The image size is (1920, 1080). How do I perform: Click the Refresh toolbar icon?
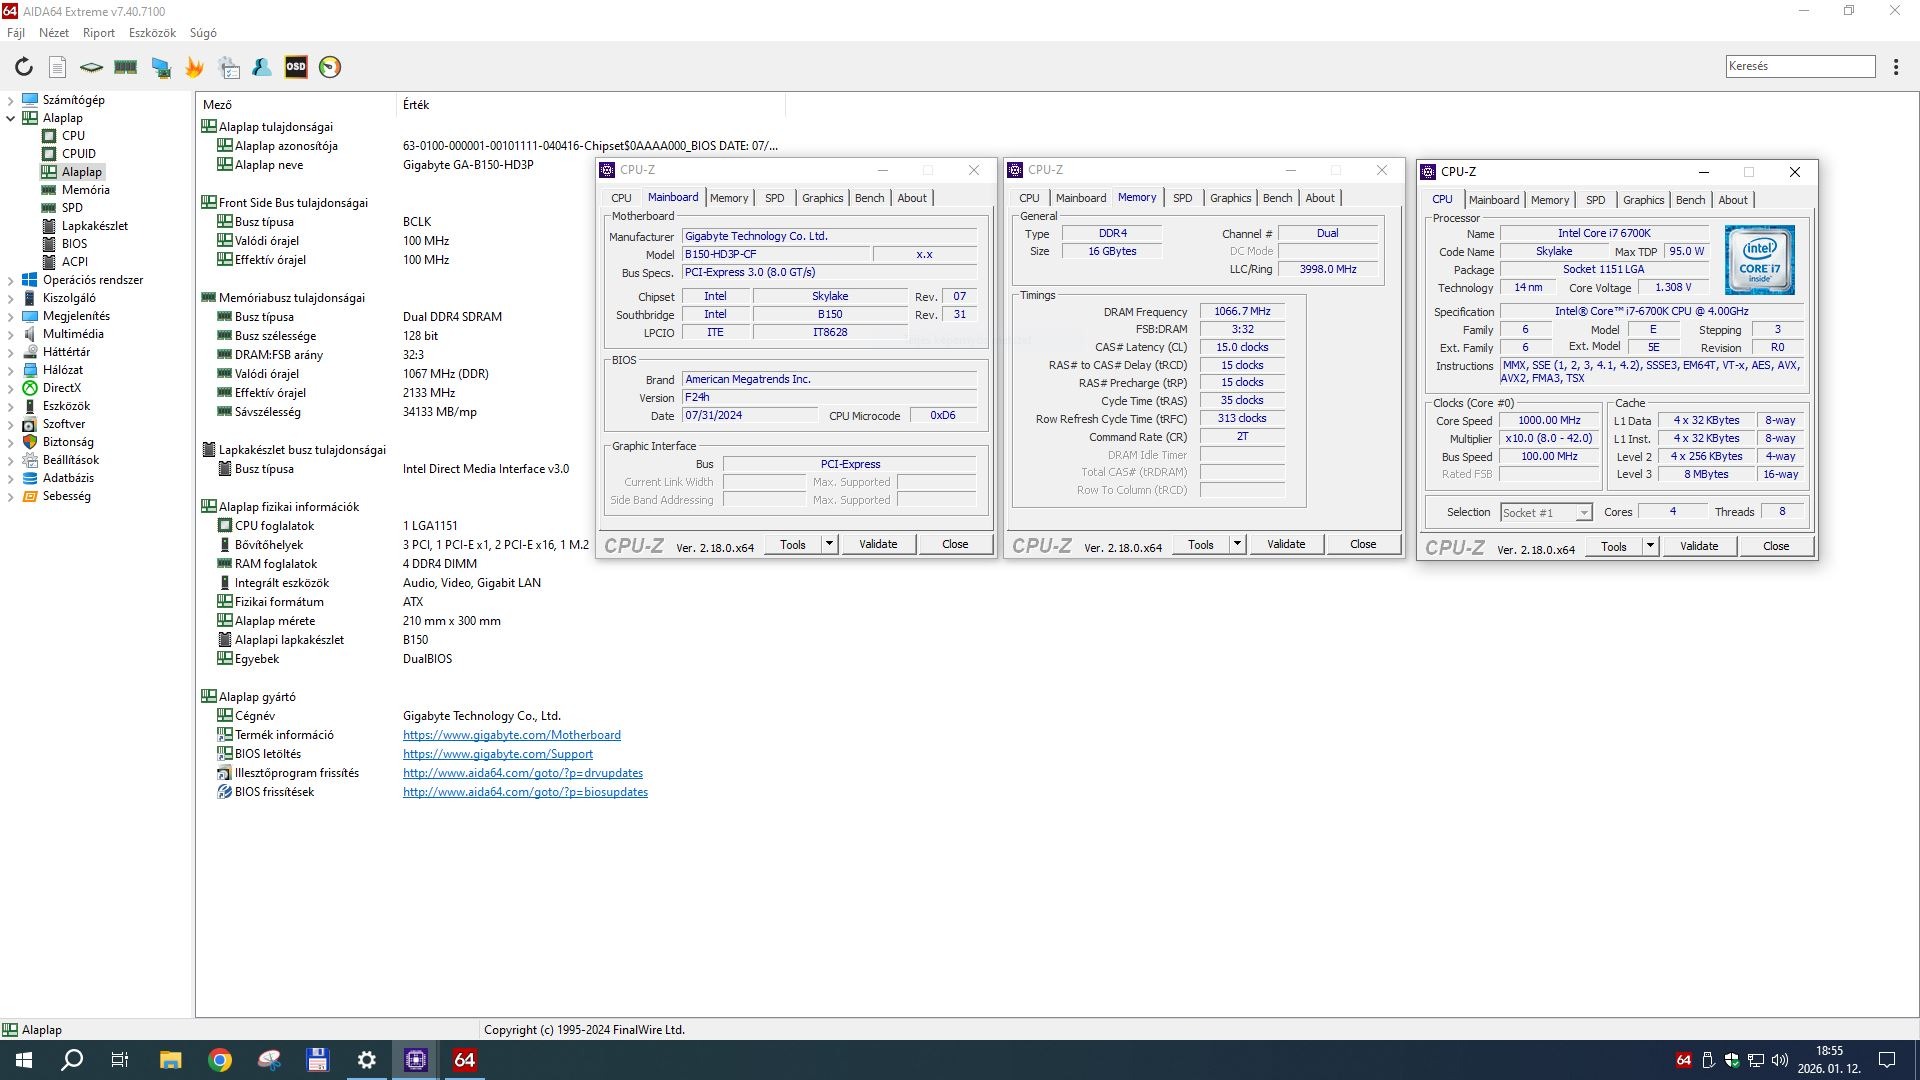pos(24,67)
